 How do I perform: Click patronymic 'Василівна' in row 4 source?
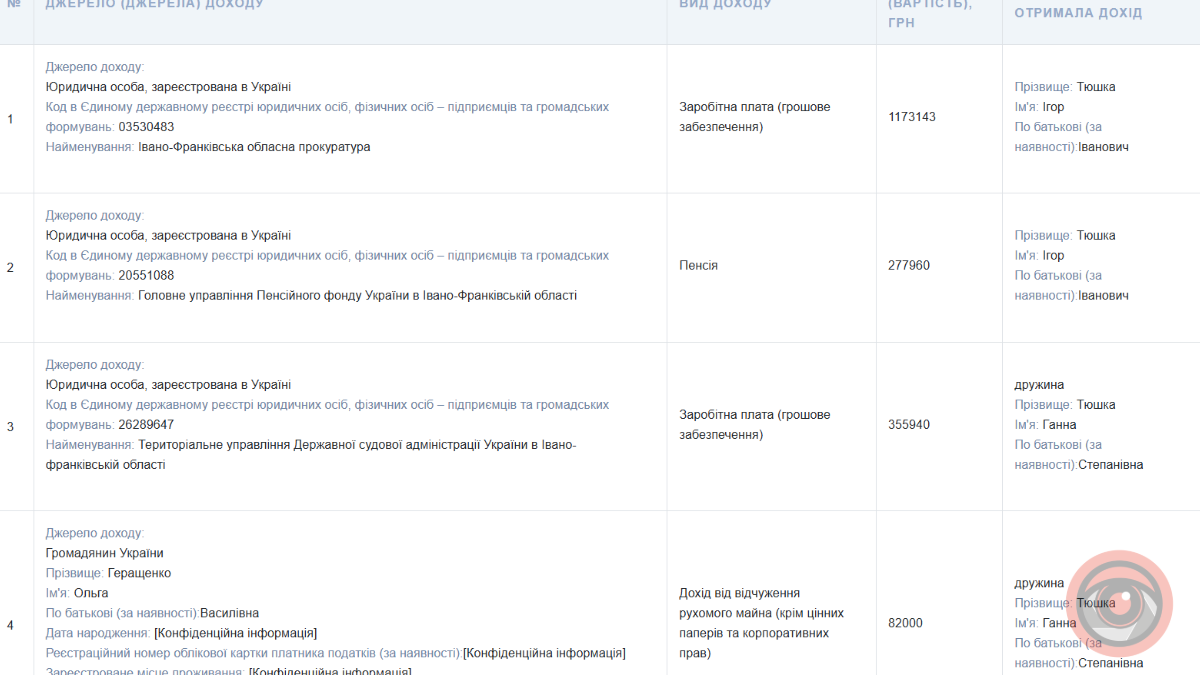[229, 613]
